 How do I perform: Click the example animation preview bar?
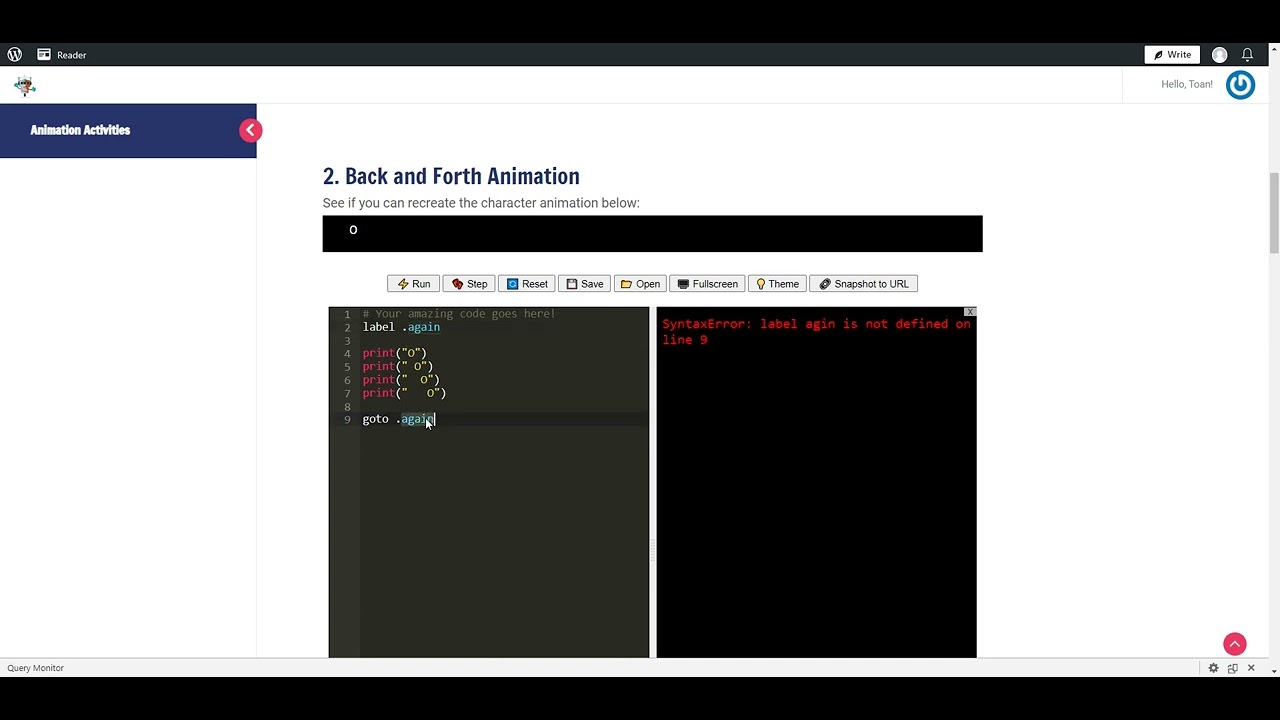pyautogui.click(x=652, y=234)
